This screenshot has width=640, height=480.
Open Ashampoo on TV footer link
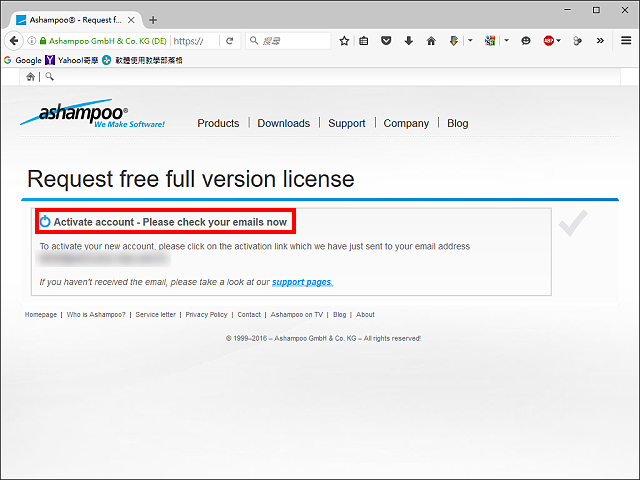[x=297, y=315]
